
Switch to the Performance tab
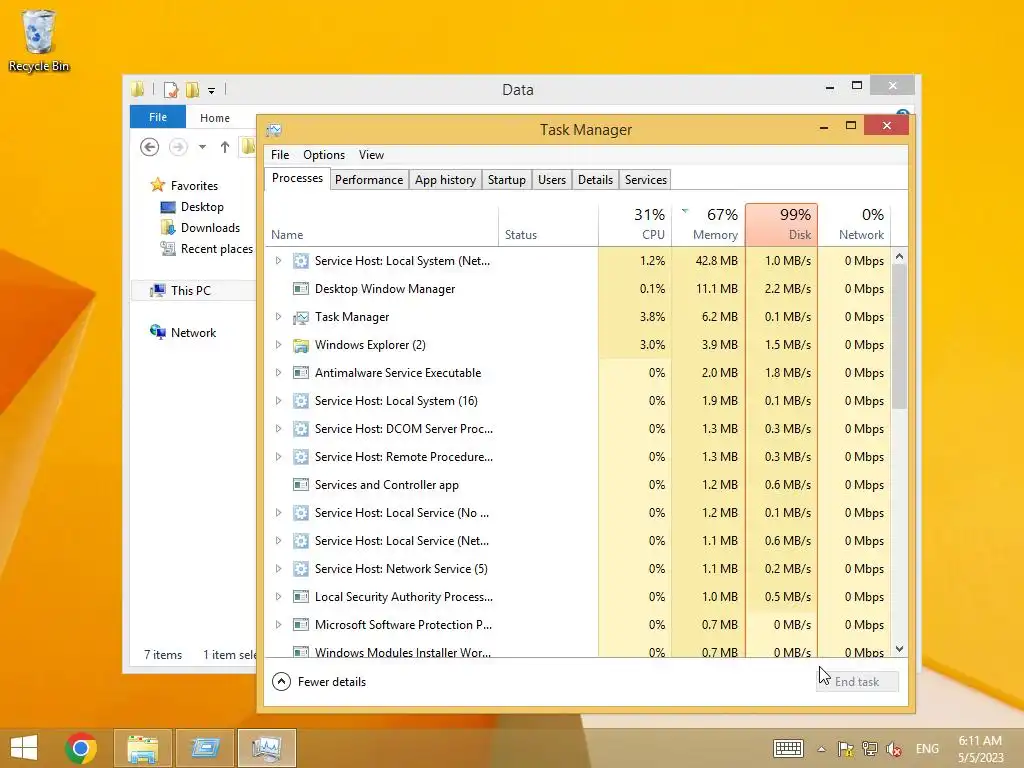pyautogui.click(x=369, y=180)
